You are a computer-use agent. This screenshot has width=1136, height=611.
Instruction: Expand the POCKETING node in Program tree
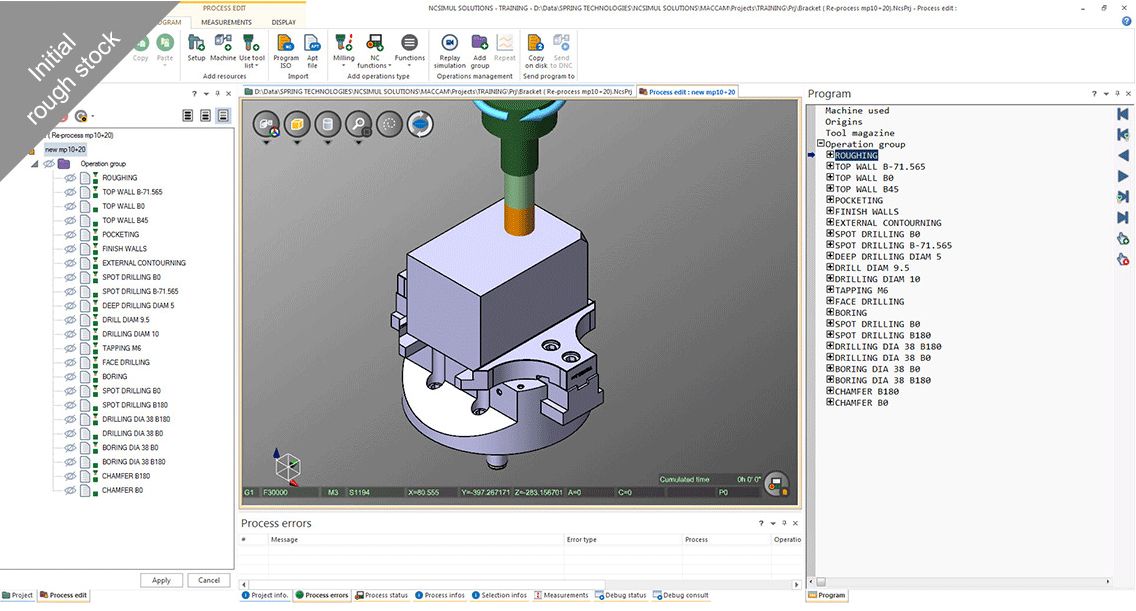(830, 200)
